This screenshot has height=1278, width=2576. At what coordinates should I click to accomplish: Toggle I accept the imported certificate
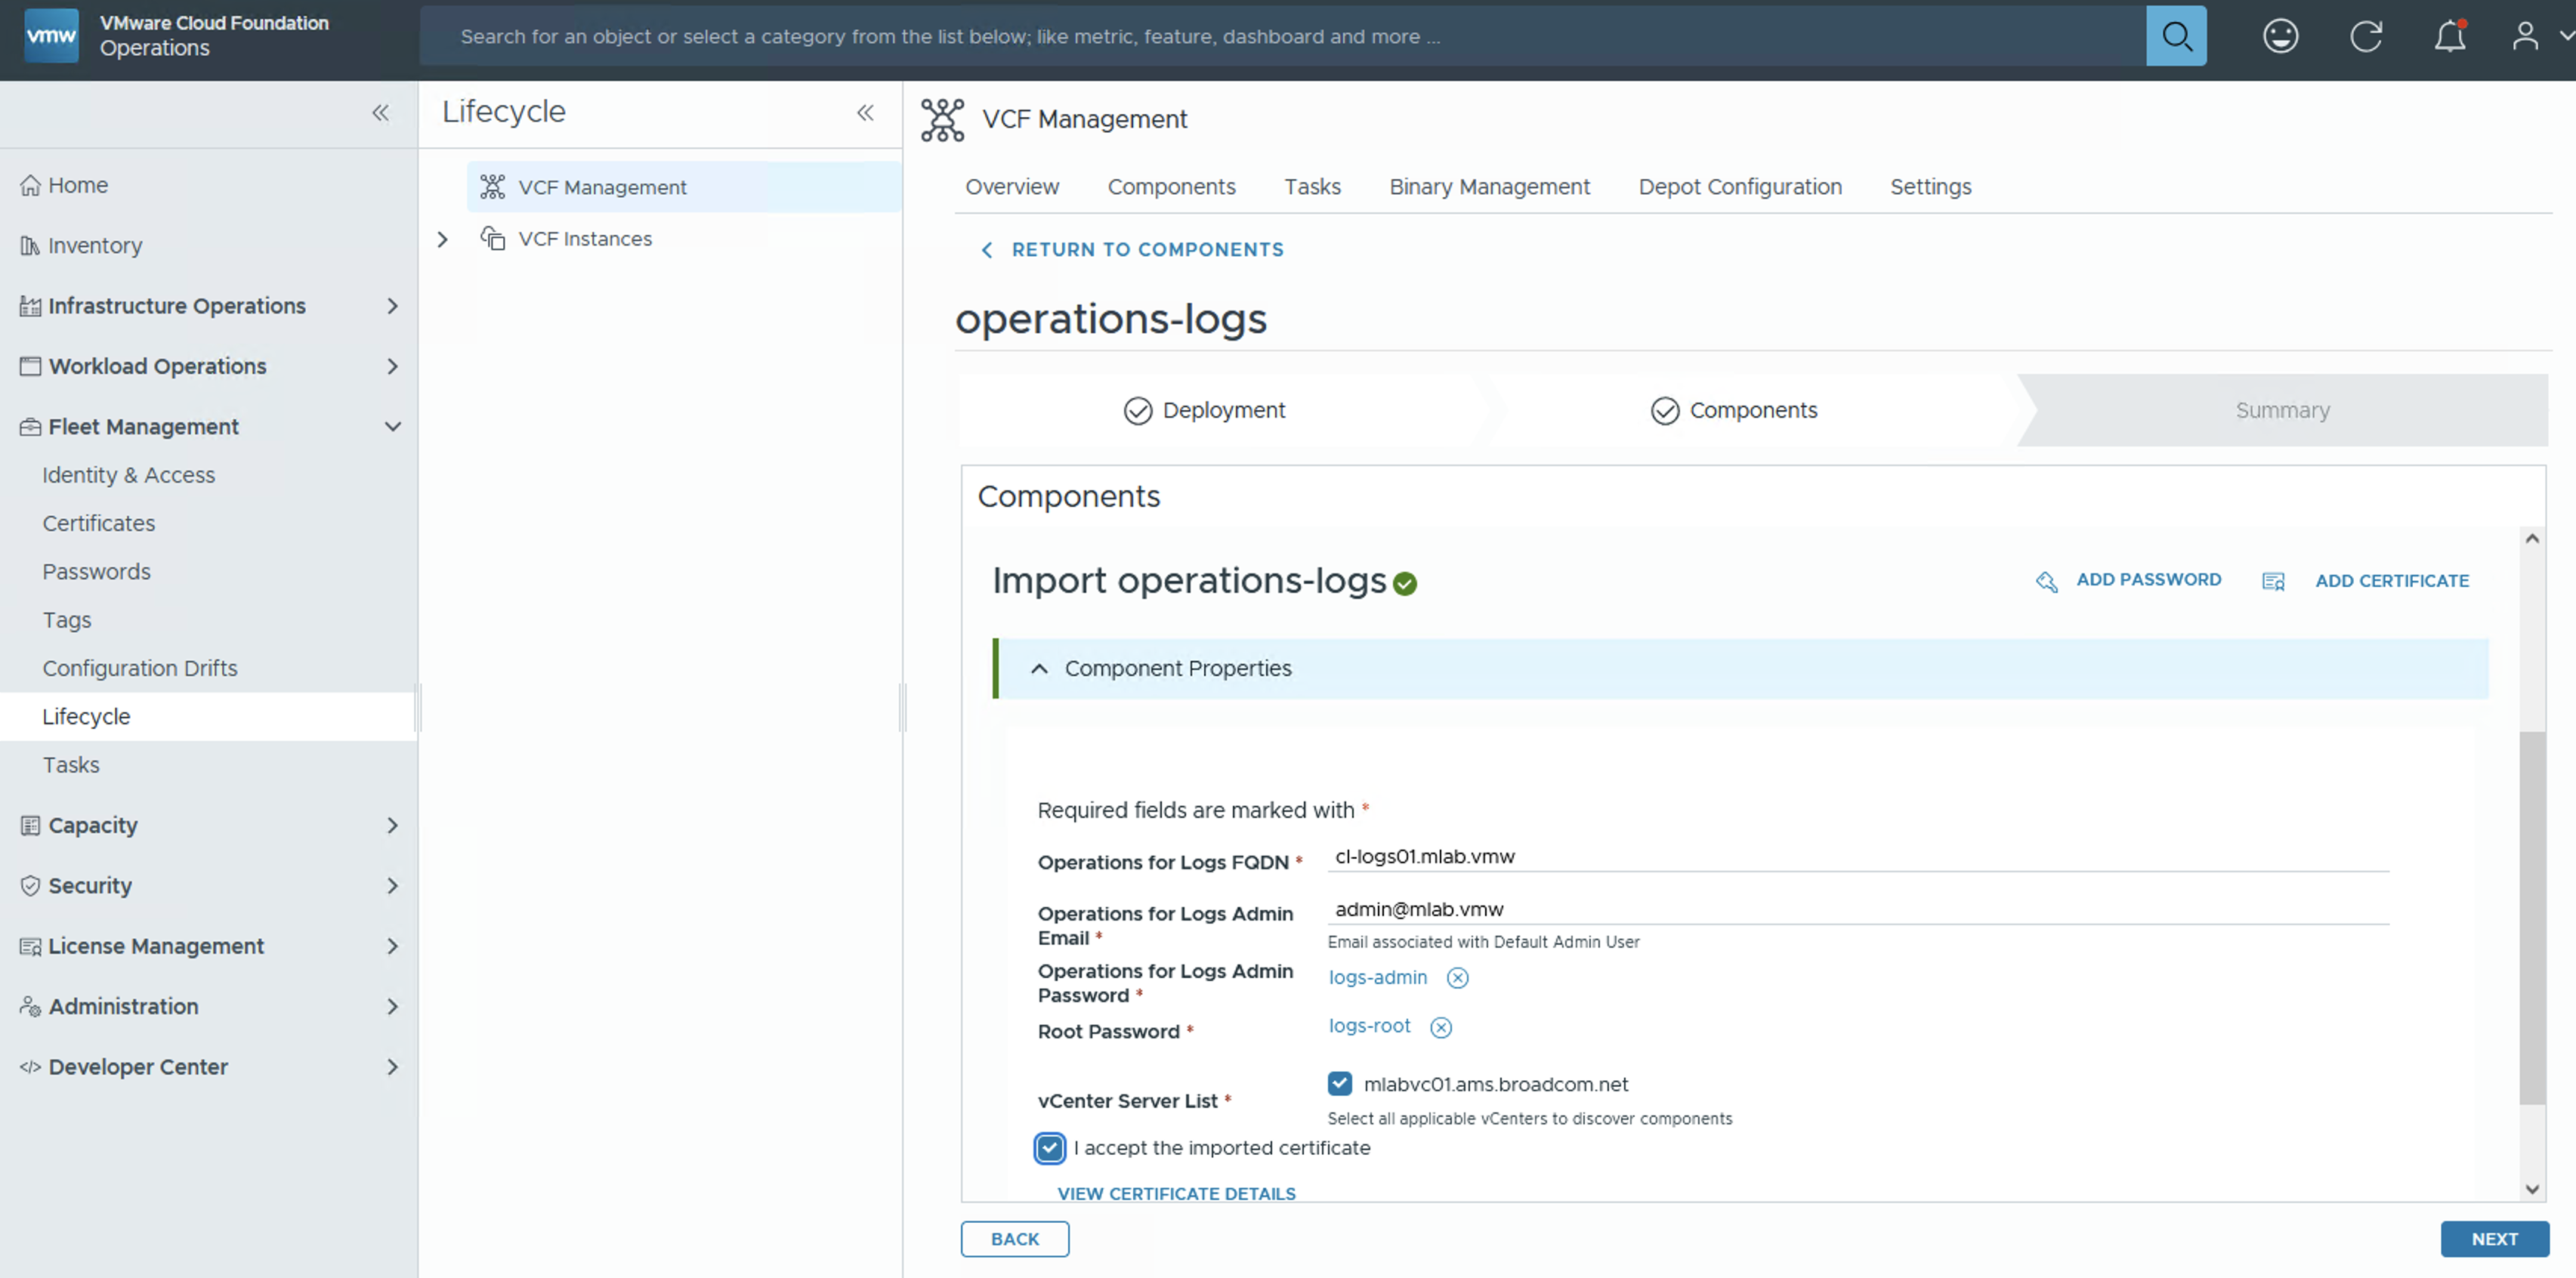[x=1049, y=1148]
